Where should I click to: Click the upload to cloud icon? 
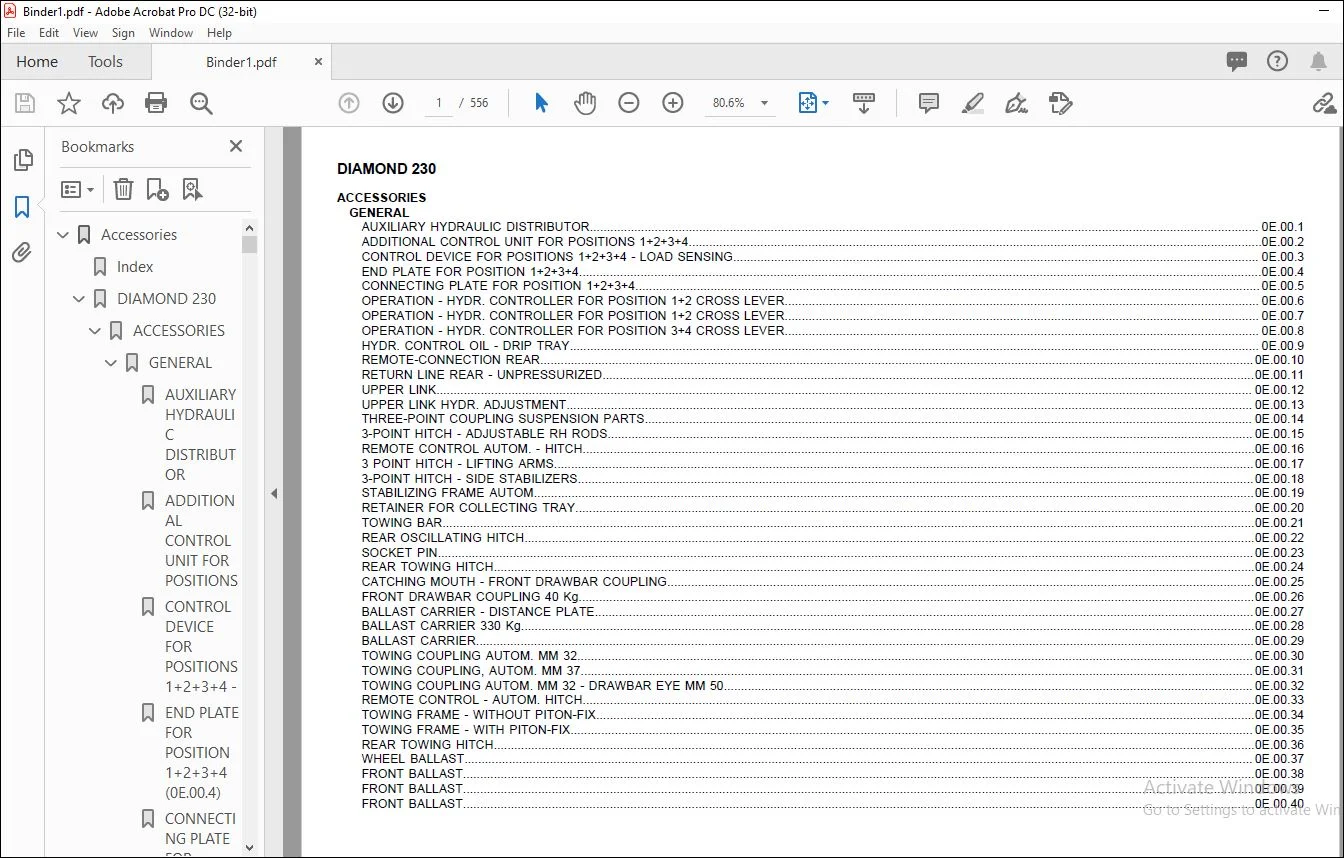(113, 103)
